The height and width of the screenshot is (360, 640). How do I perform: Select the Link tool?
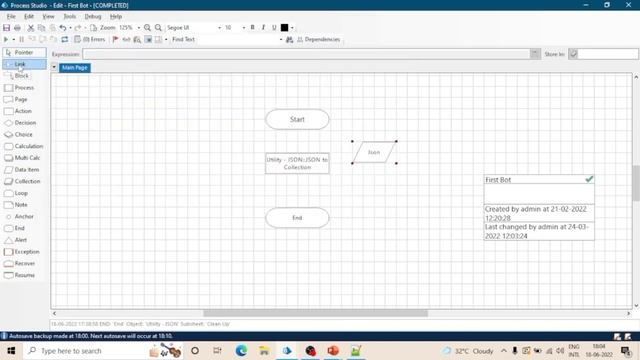(24, 64)
